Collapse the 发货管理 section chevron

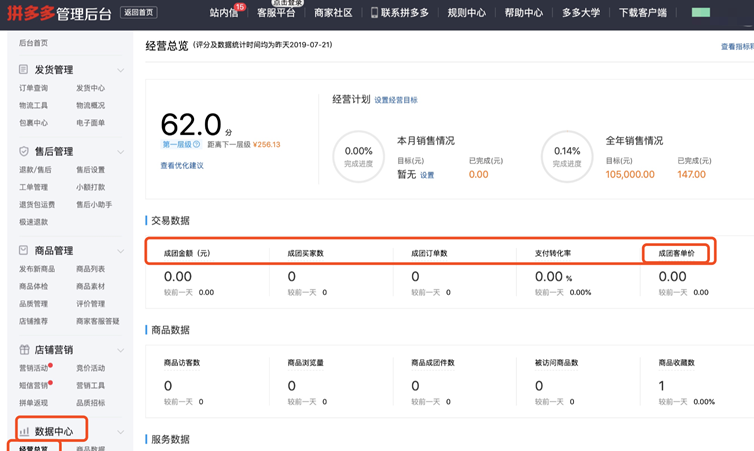click(x=121, y=70)
